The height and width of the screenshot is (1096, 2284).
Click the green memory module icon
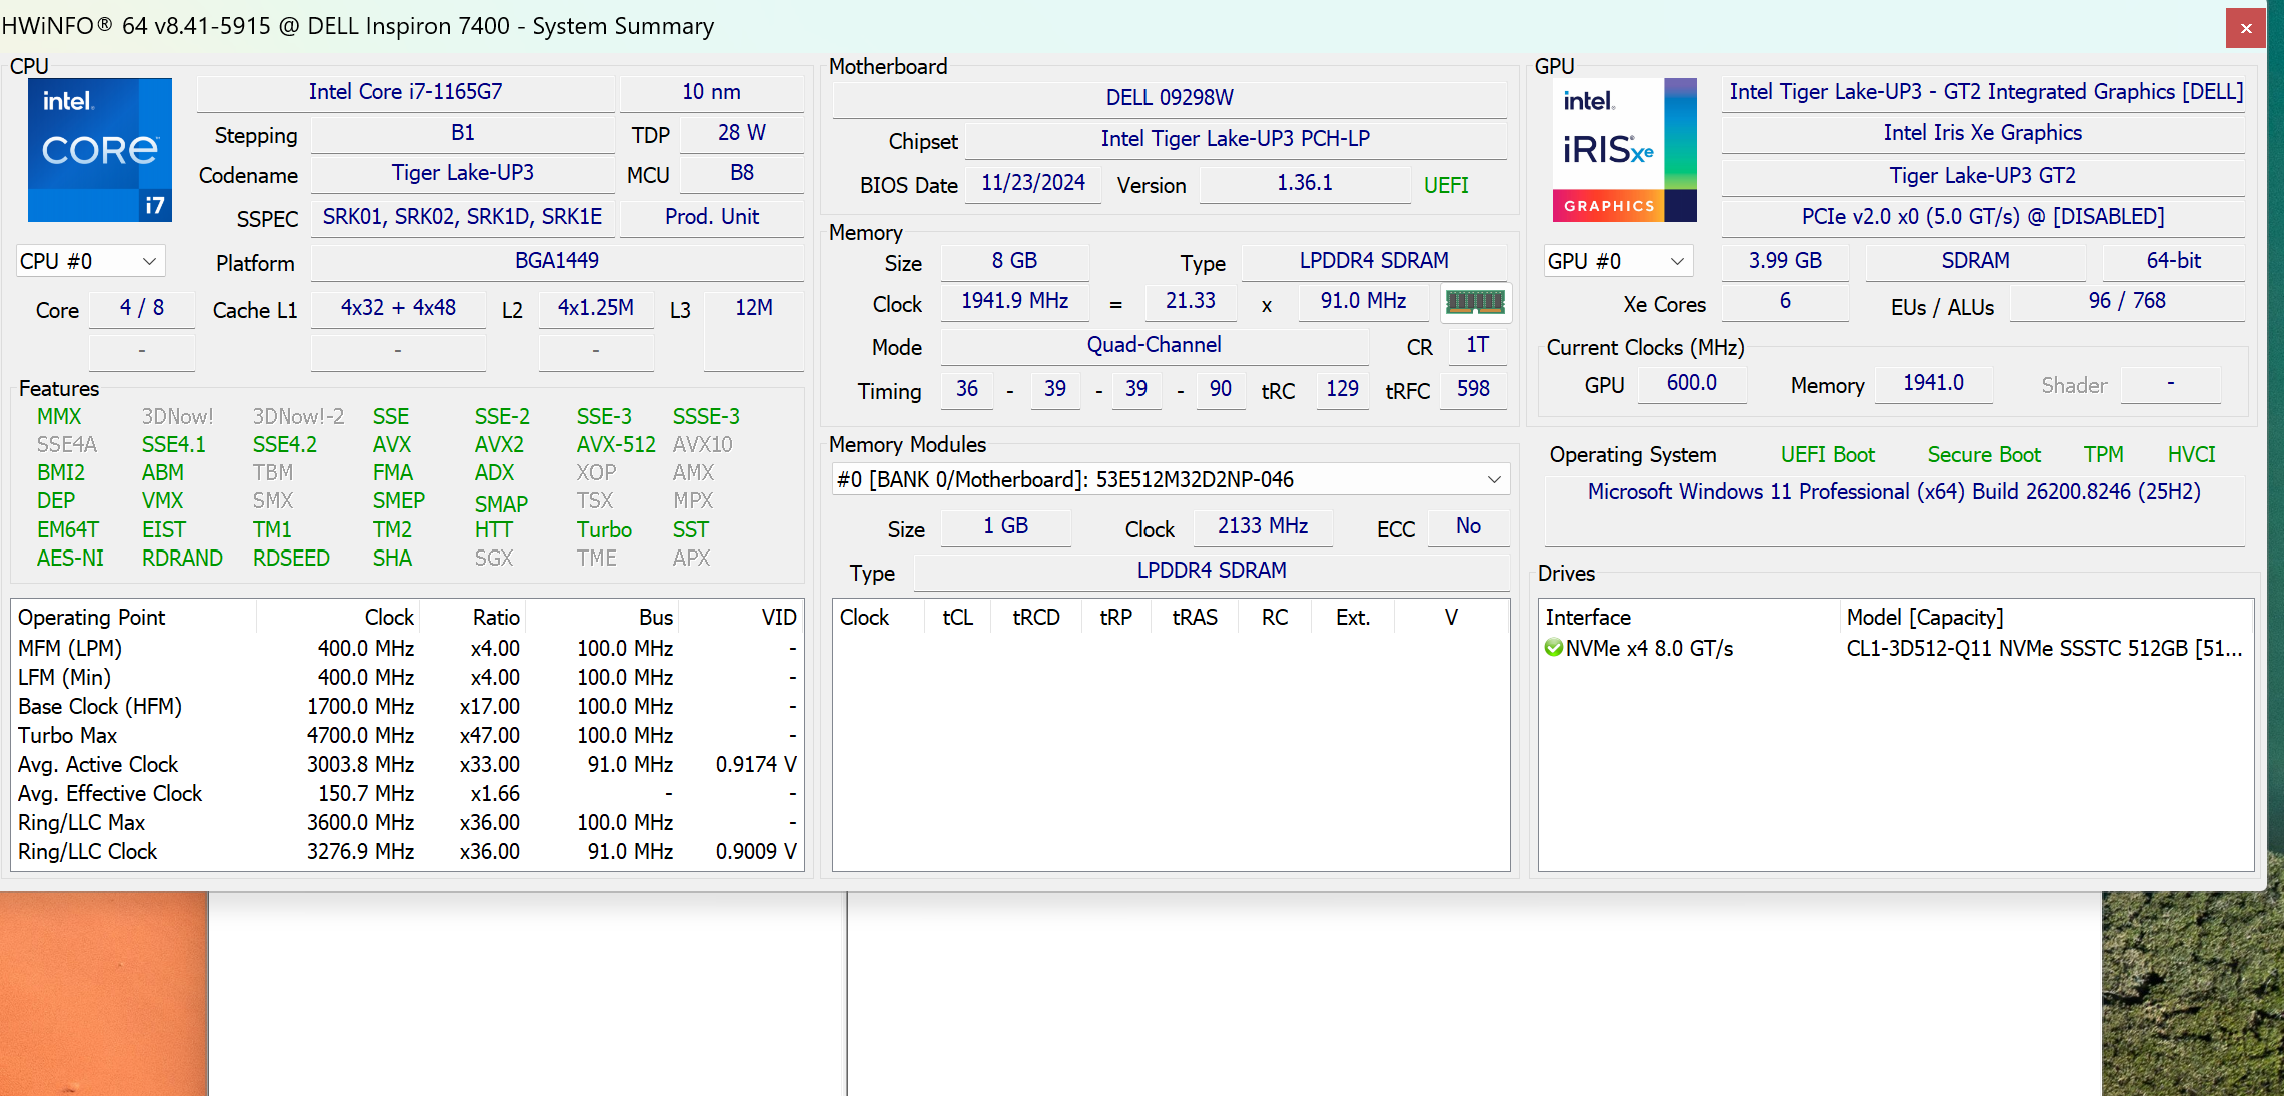tap(1475, 302)
